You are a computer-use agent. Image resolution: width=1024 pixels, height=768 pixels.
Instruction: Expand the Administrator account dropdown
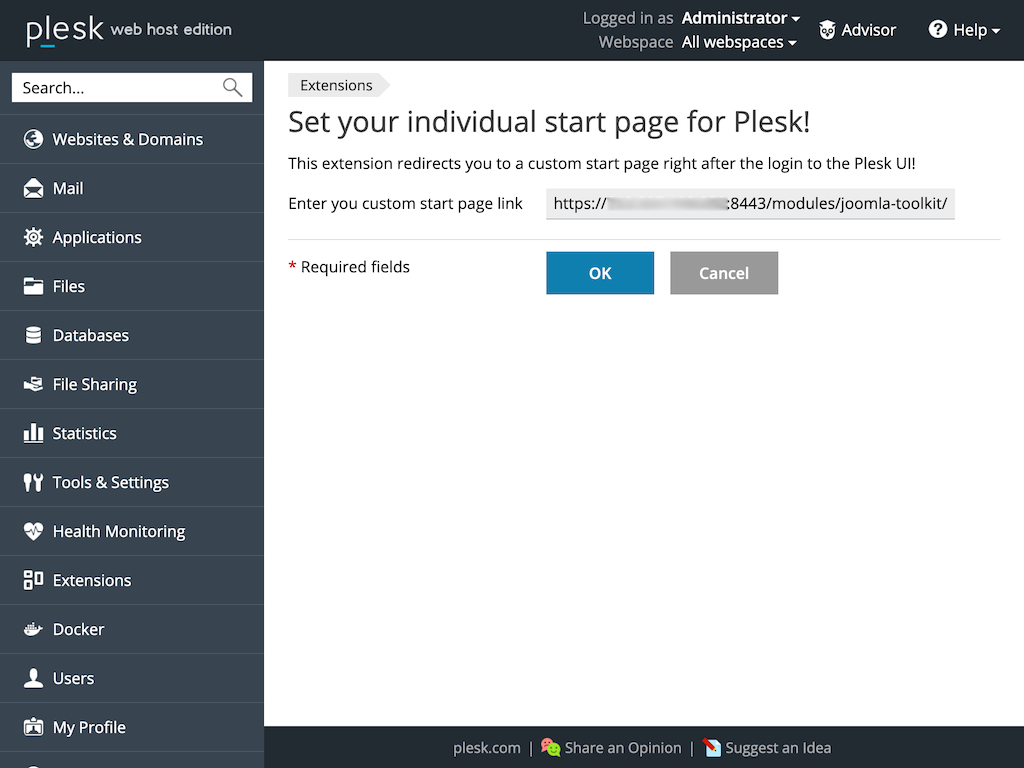tap(740, 17)
